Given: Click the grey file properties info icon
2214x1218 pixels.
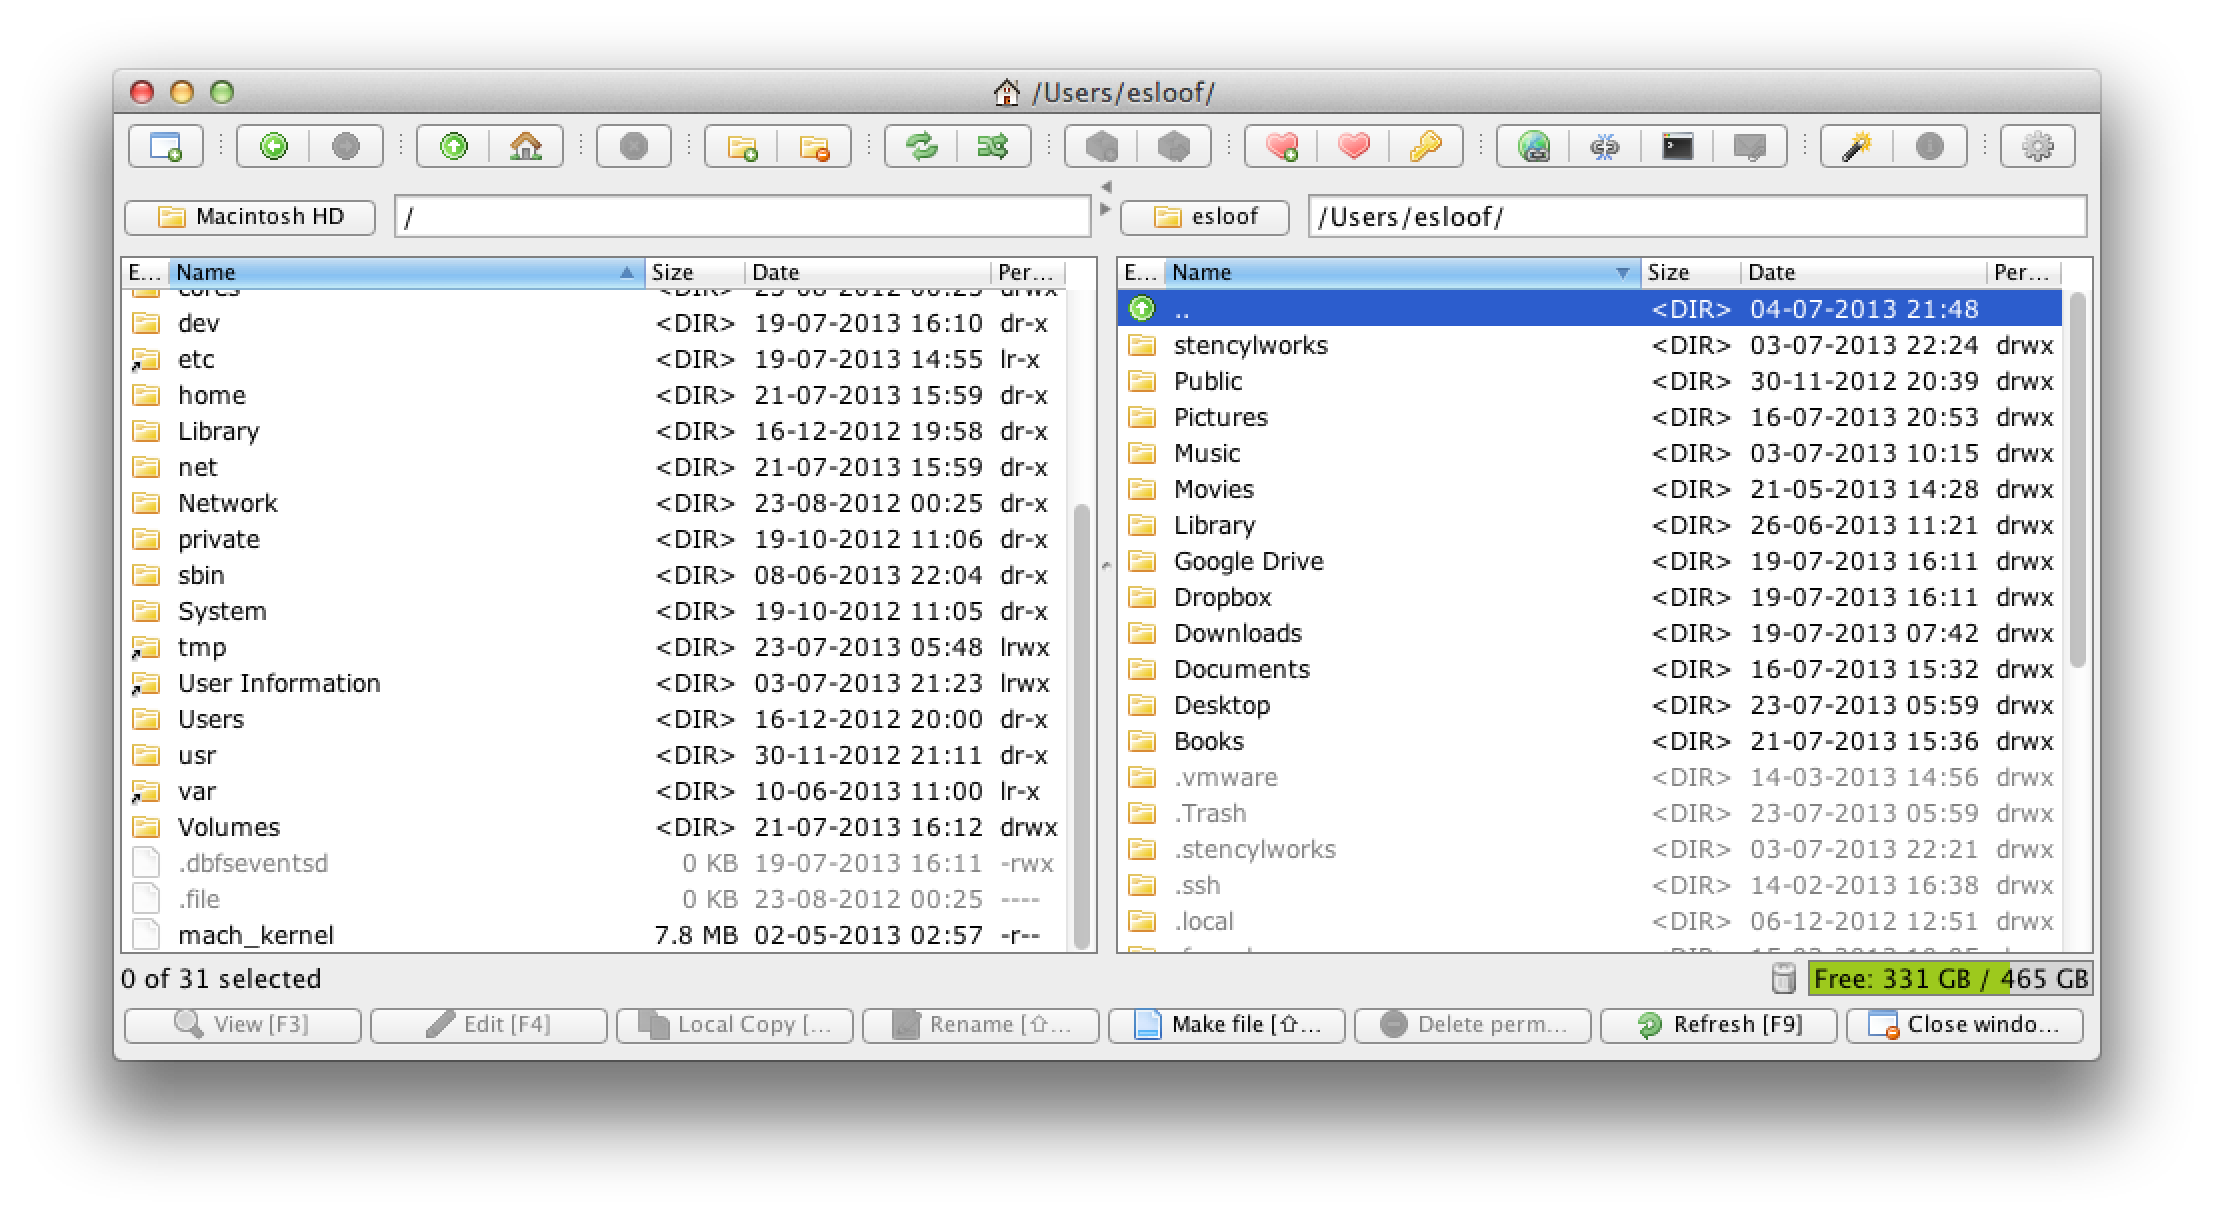Looking at the screenshot, I should [x=1930, y=147].
